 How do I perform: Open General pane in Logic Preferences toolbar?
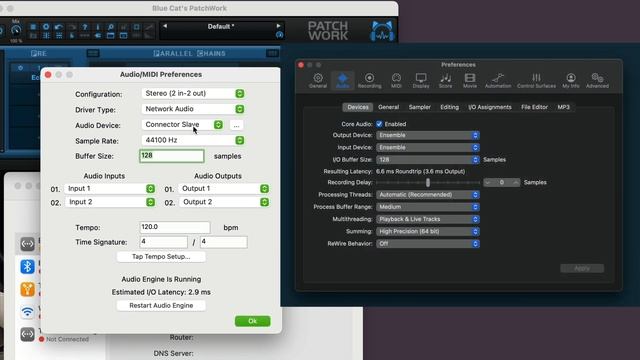318,80
